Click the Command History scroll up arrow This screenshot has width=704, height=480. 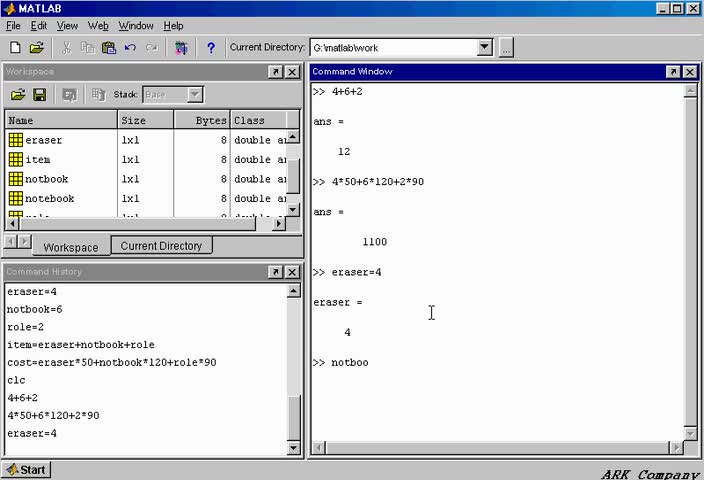pos(294,291)
